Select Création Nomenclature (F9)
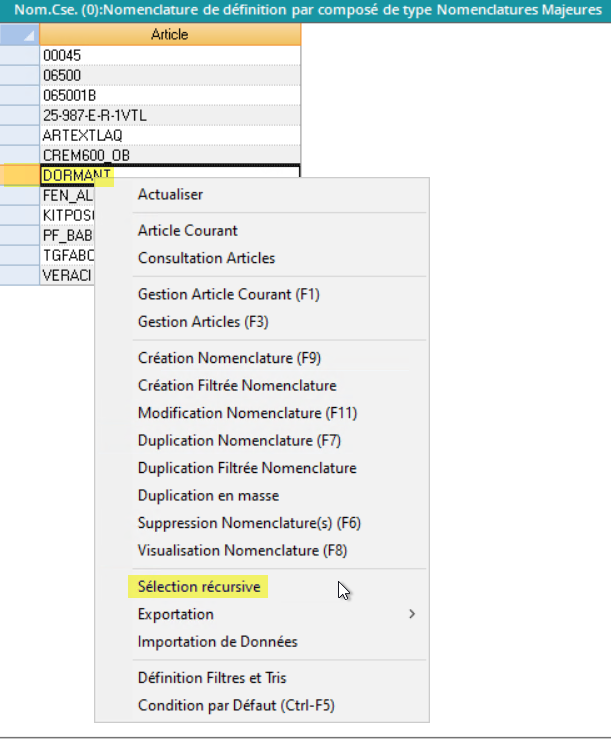This screenshot has height=739, width=611. point(229,358)
